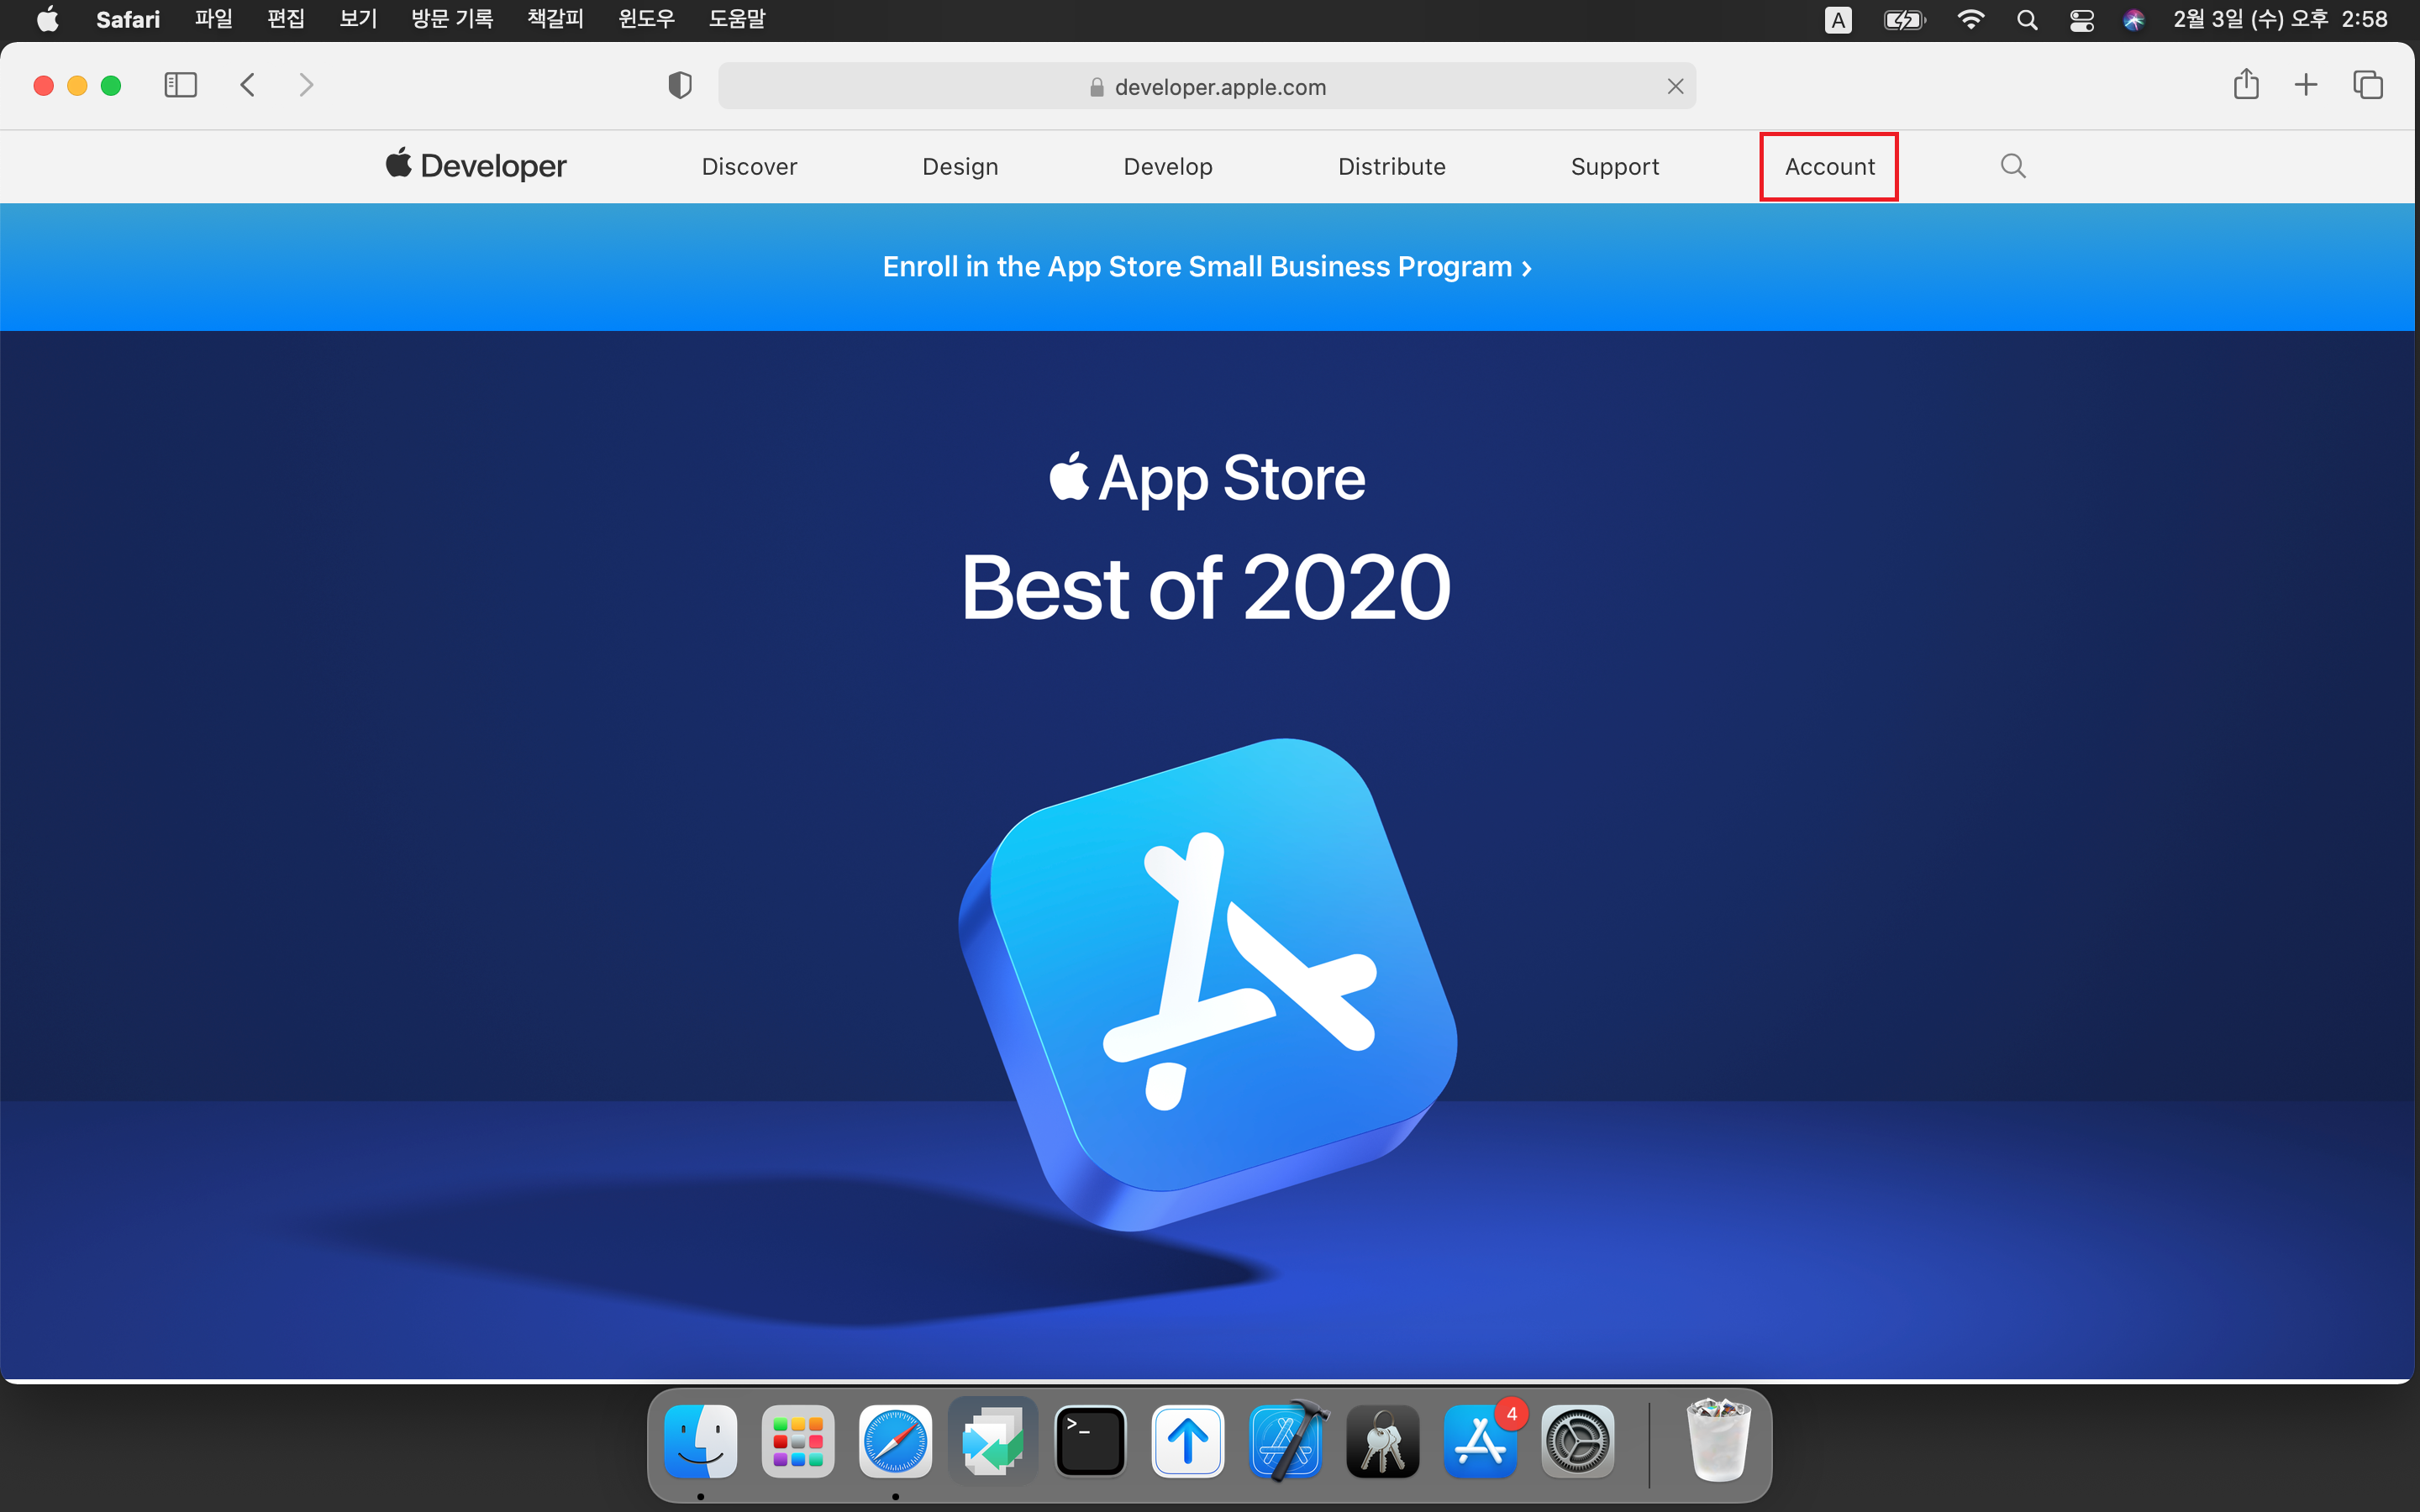Open the privacy report shield icon

(x=680, y=86)
